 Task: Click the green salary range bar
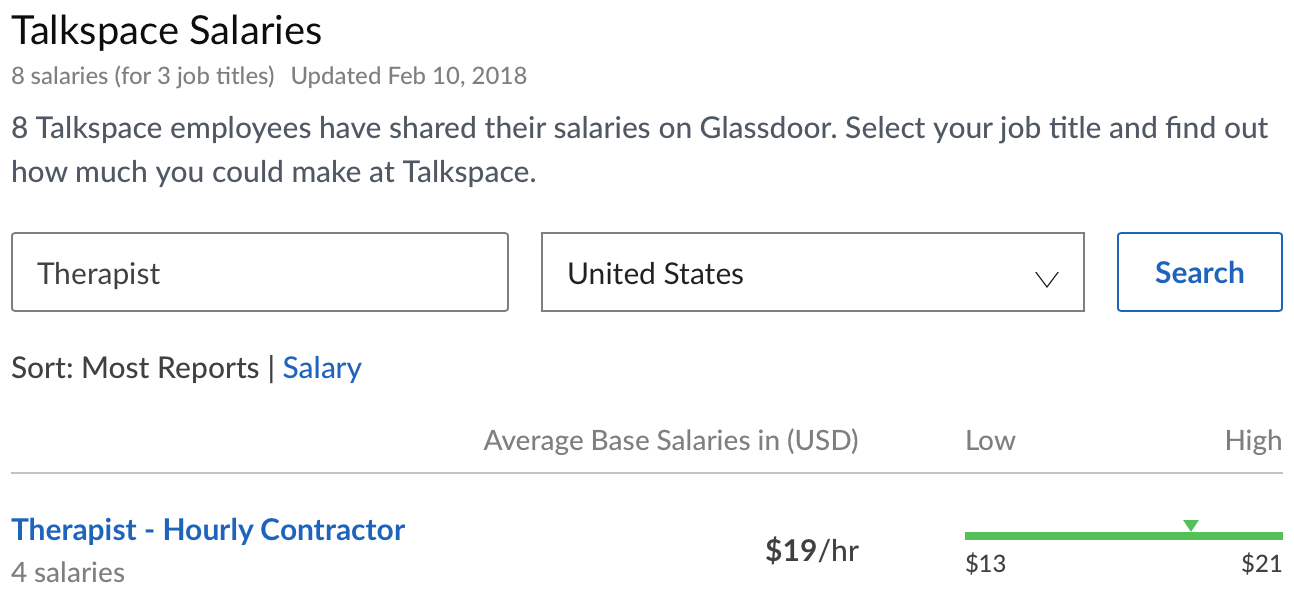pyautogui.click(x=1080, y=536)
